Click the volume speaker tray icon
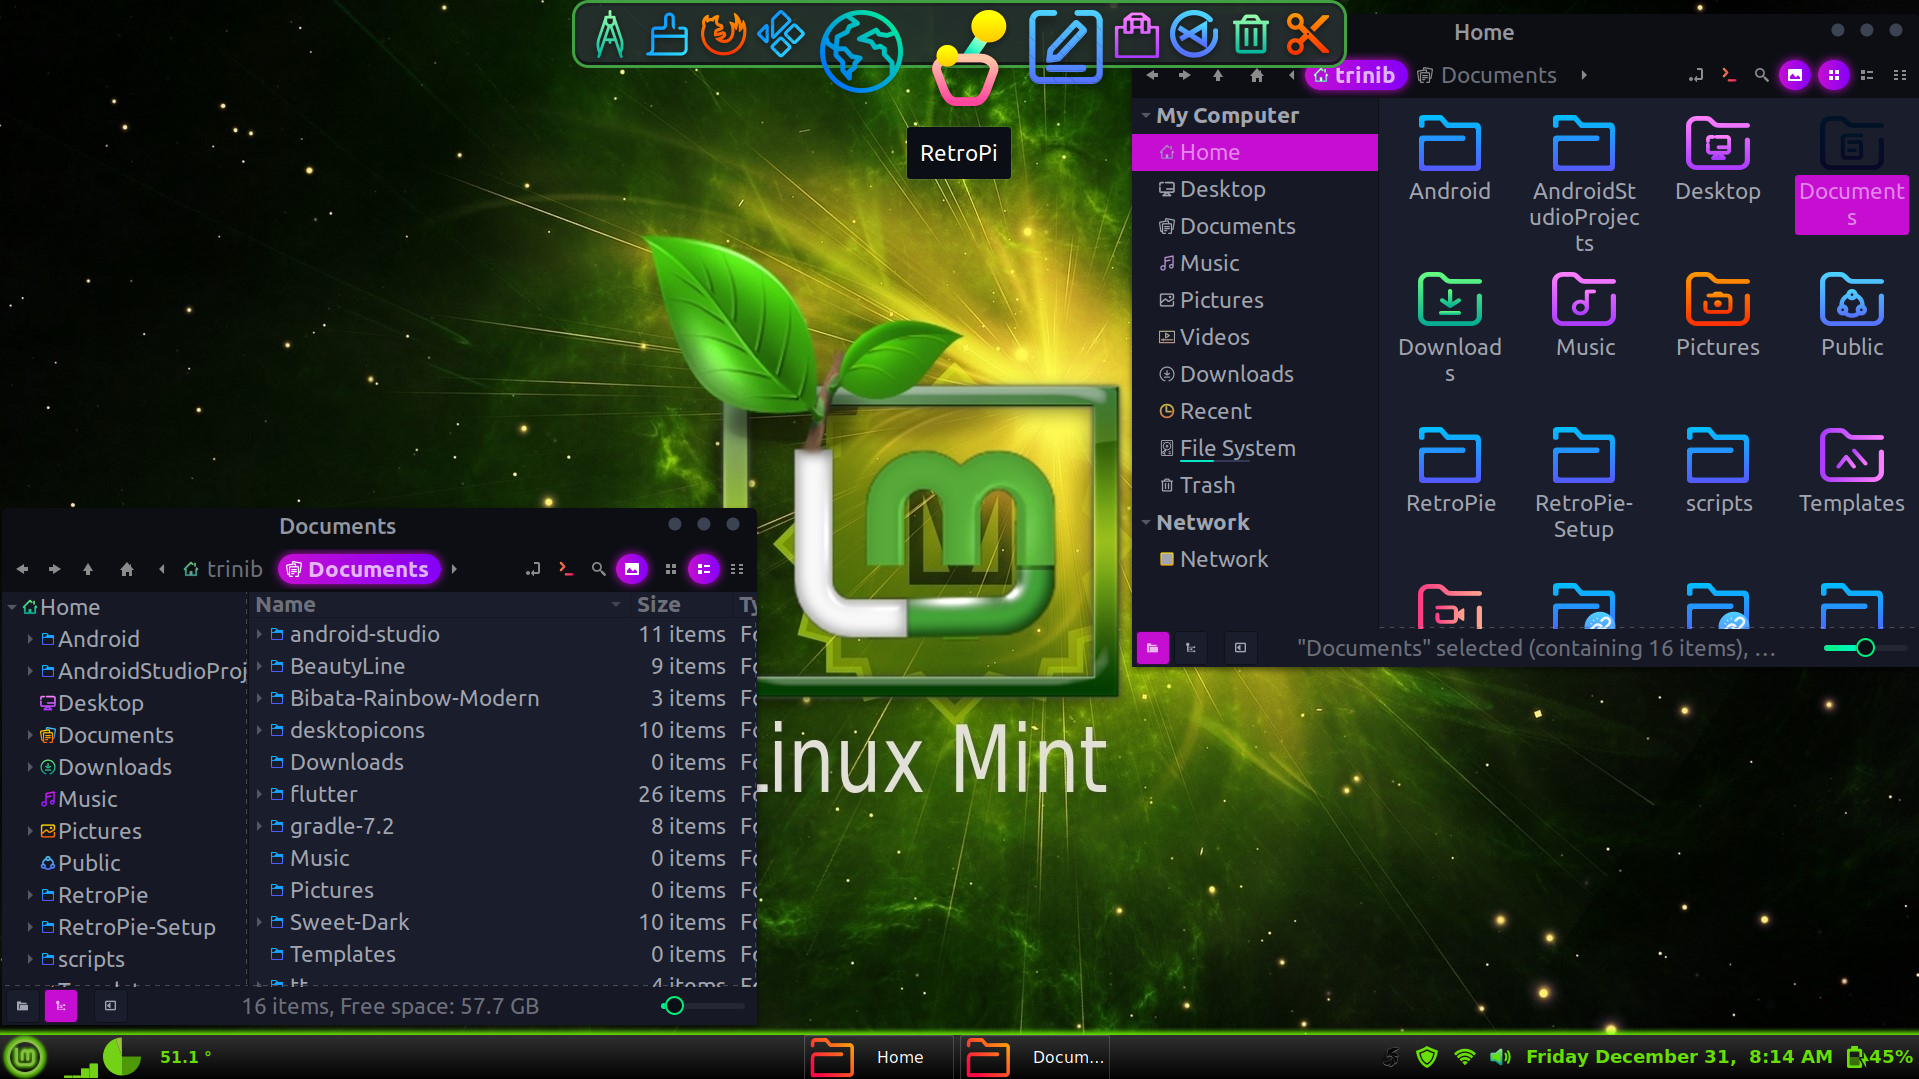The height and width of the screenshot is (1079, 1919). 1500,1057
